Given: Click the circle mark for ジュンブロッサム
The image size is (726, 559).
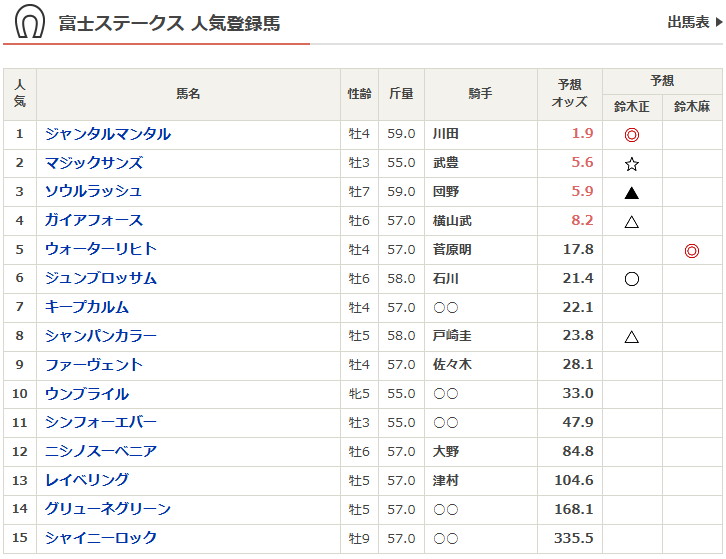Looking at the screenshot, I should point(631,279).
